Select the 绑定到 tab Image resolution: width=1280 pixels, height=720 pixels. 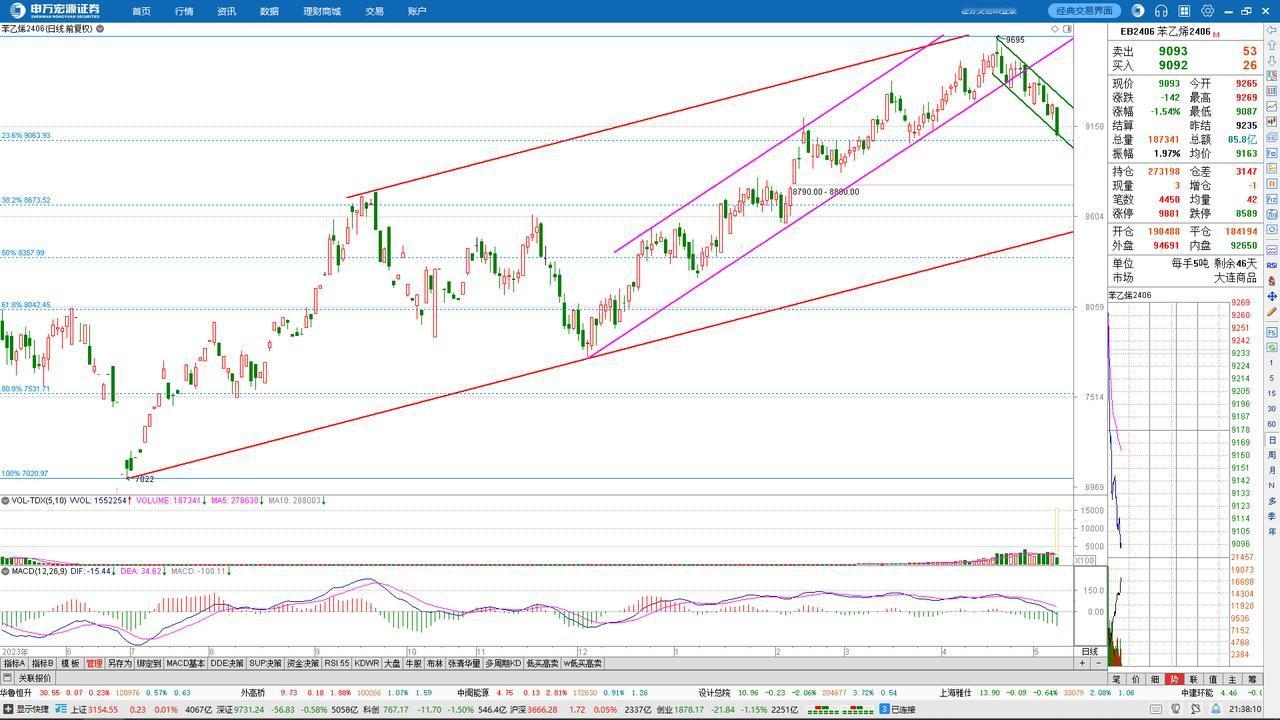[x=148, y=663]
